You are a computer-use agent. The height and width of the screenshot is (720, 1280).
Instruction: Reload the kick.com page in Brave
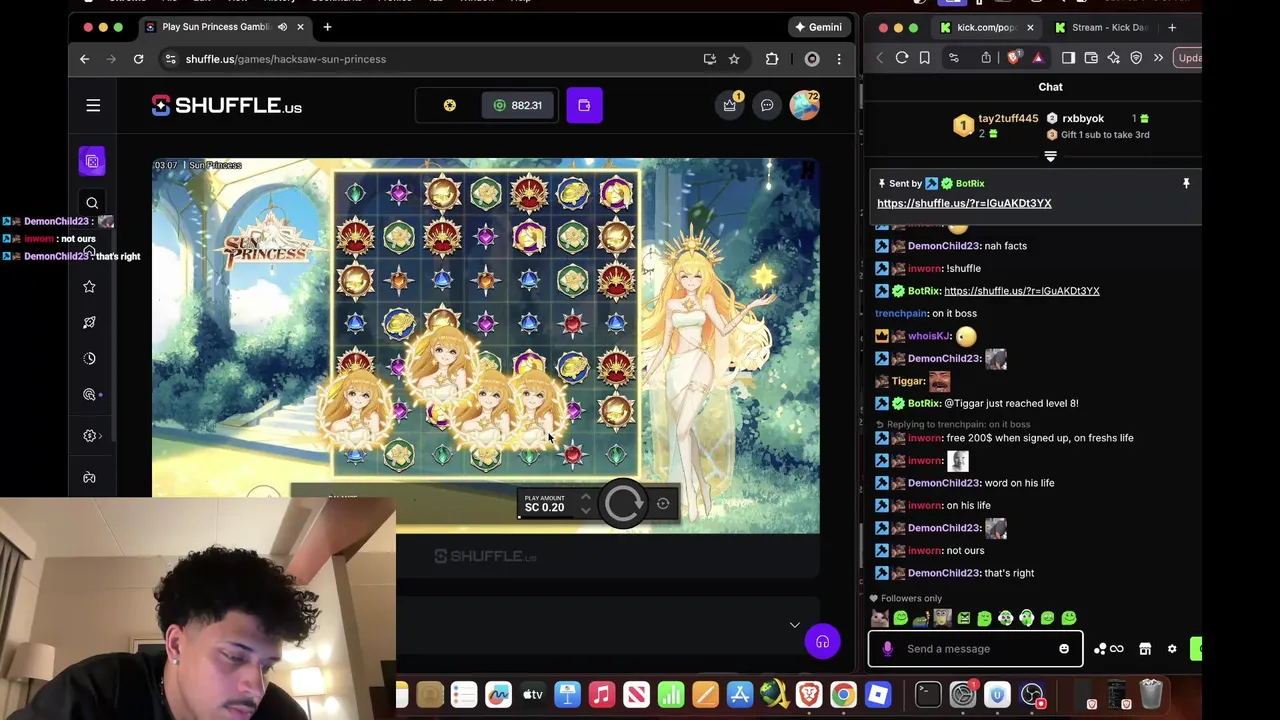(902, 58)
